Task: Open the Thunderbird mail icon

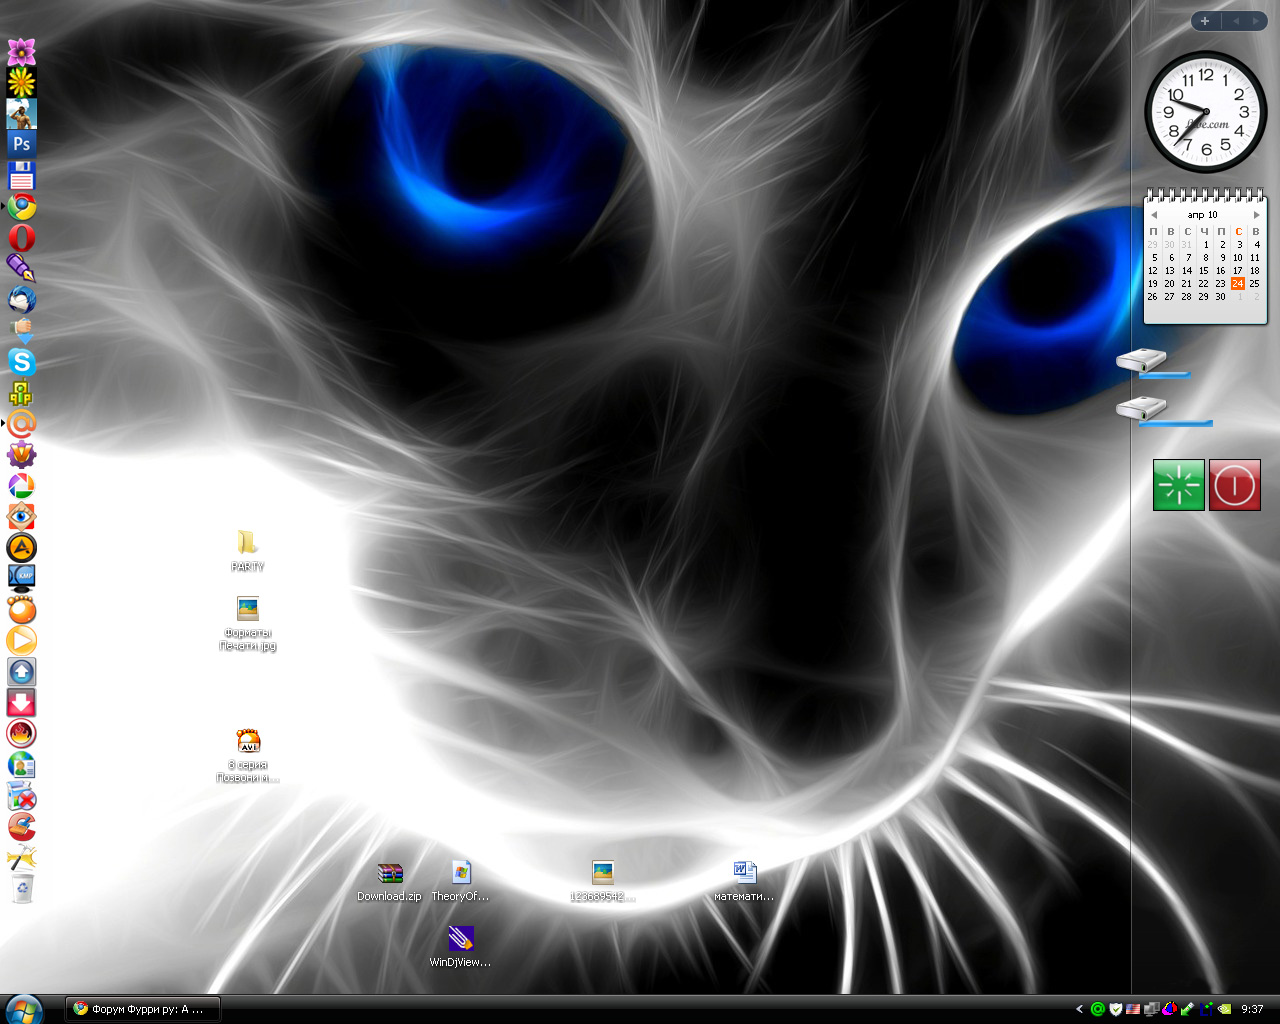Action: (21, 300)
